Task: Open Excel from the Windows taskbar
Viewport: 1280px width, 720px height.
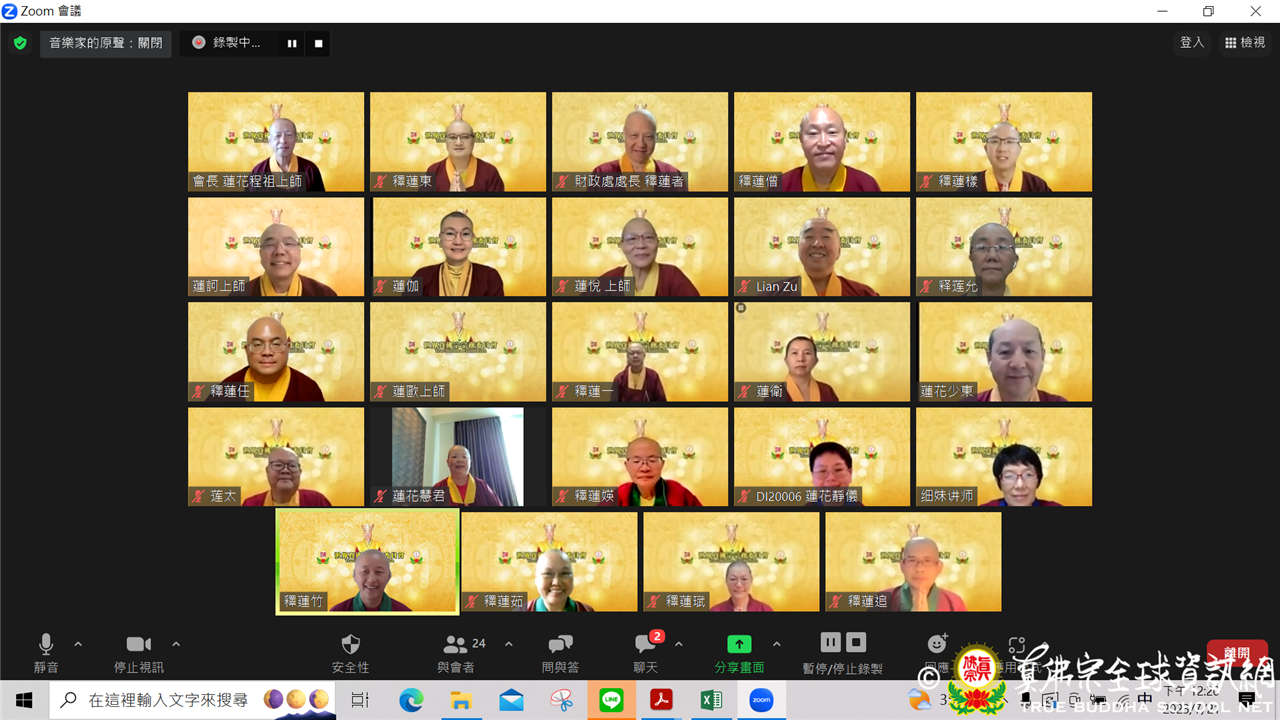Action: [x=711, y=700]
